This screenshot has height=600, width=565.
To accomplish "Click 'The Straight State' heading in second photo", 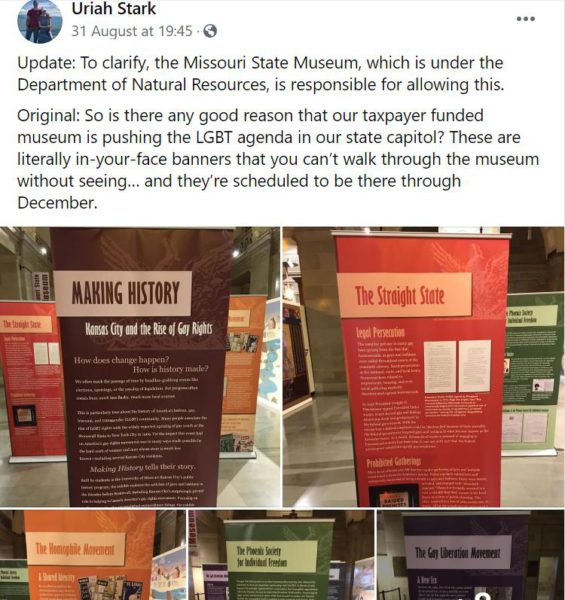I will (x=400, y=295).
